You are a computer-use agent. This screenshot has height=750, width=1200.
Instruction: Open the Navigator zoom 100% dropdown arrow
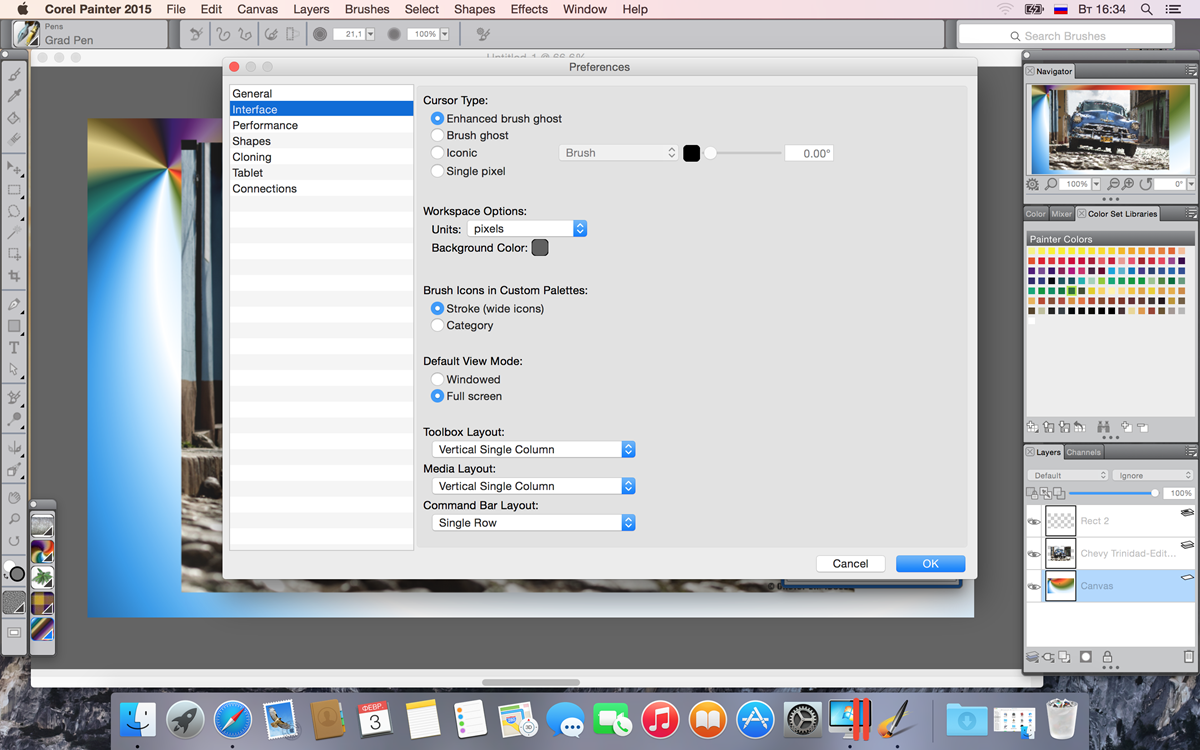1096,184
